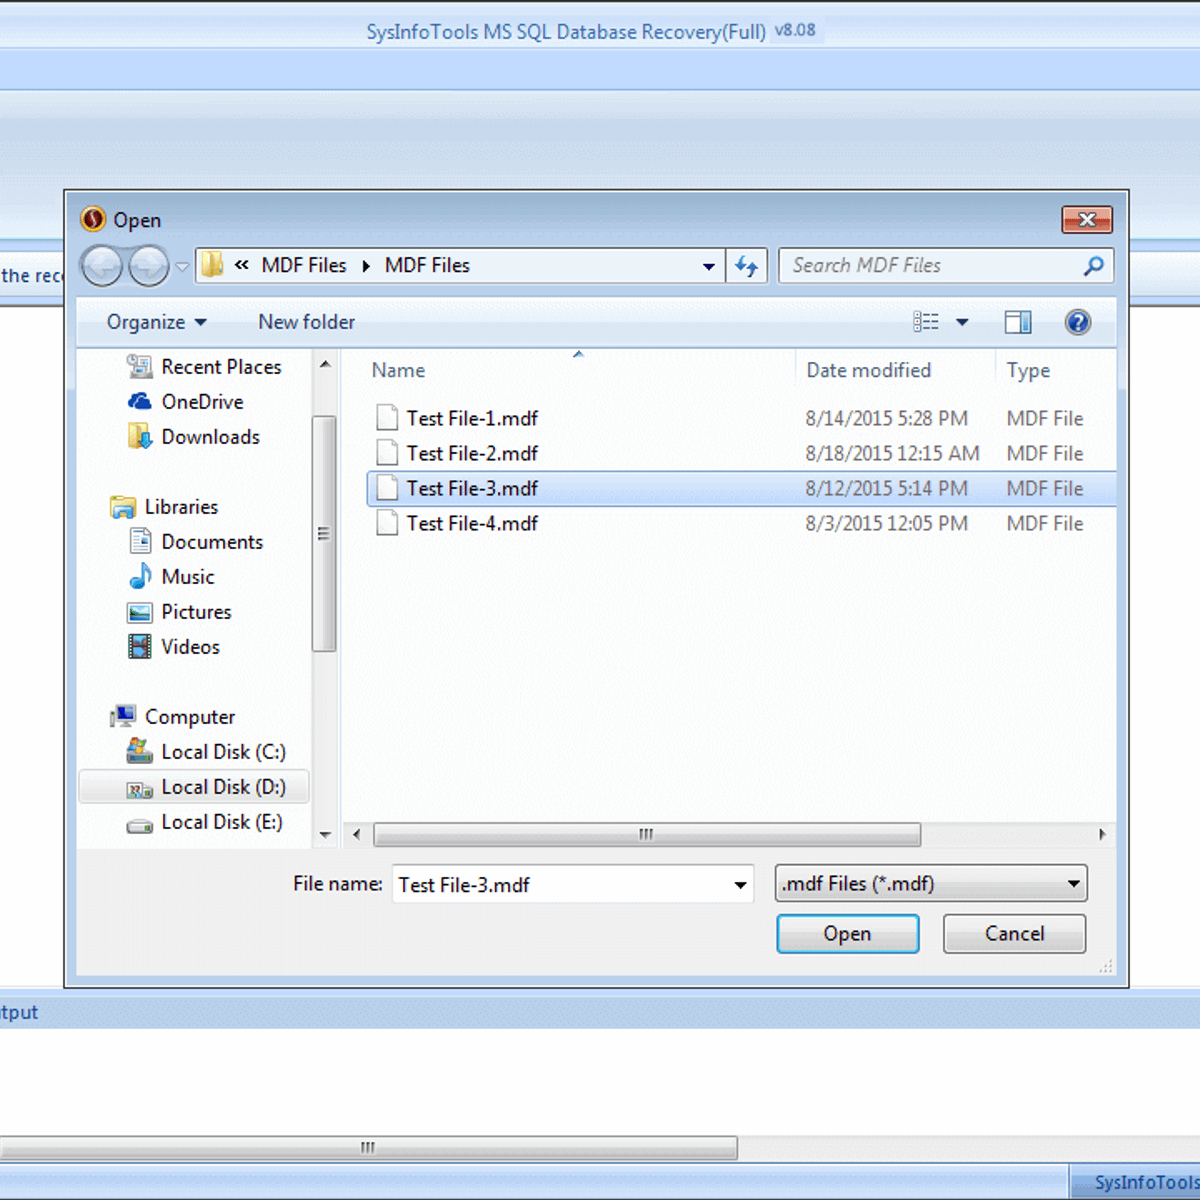Click New folder in the toolbar
1200x1200 pixels.
[306, 322]
